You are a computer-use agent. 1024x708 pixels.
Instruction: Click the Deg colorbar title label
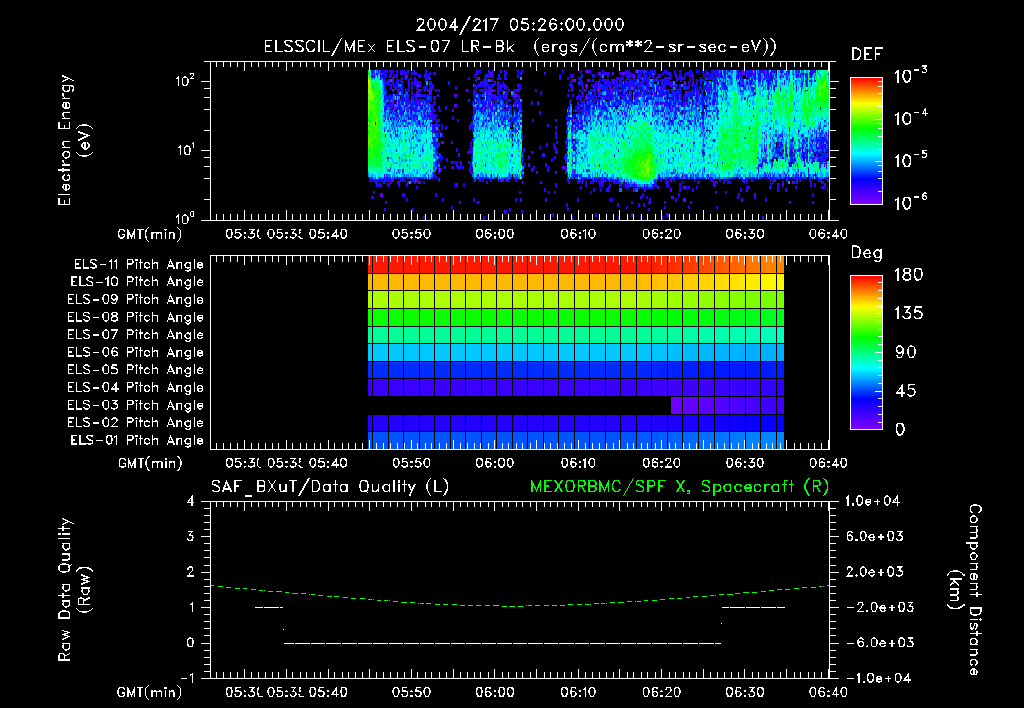pos(867,253)
